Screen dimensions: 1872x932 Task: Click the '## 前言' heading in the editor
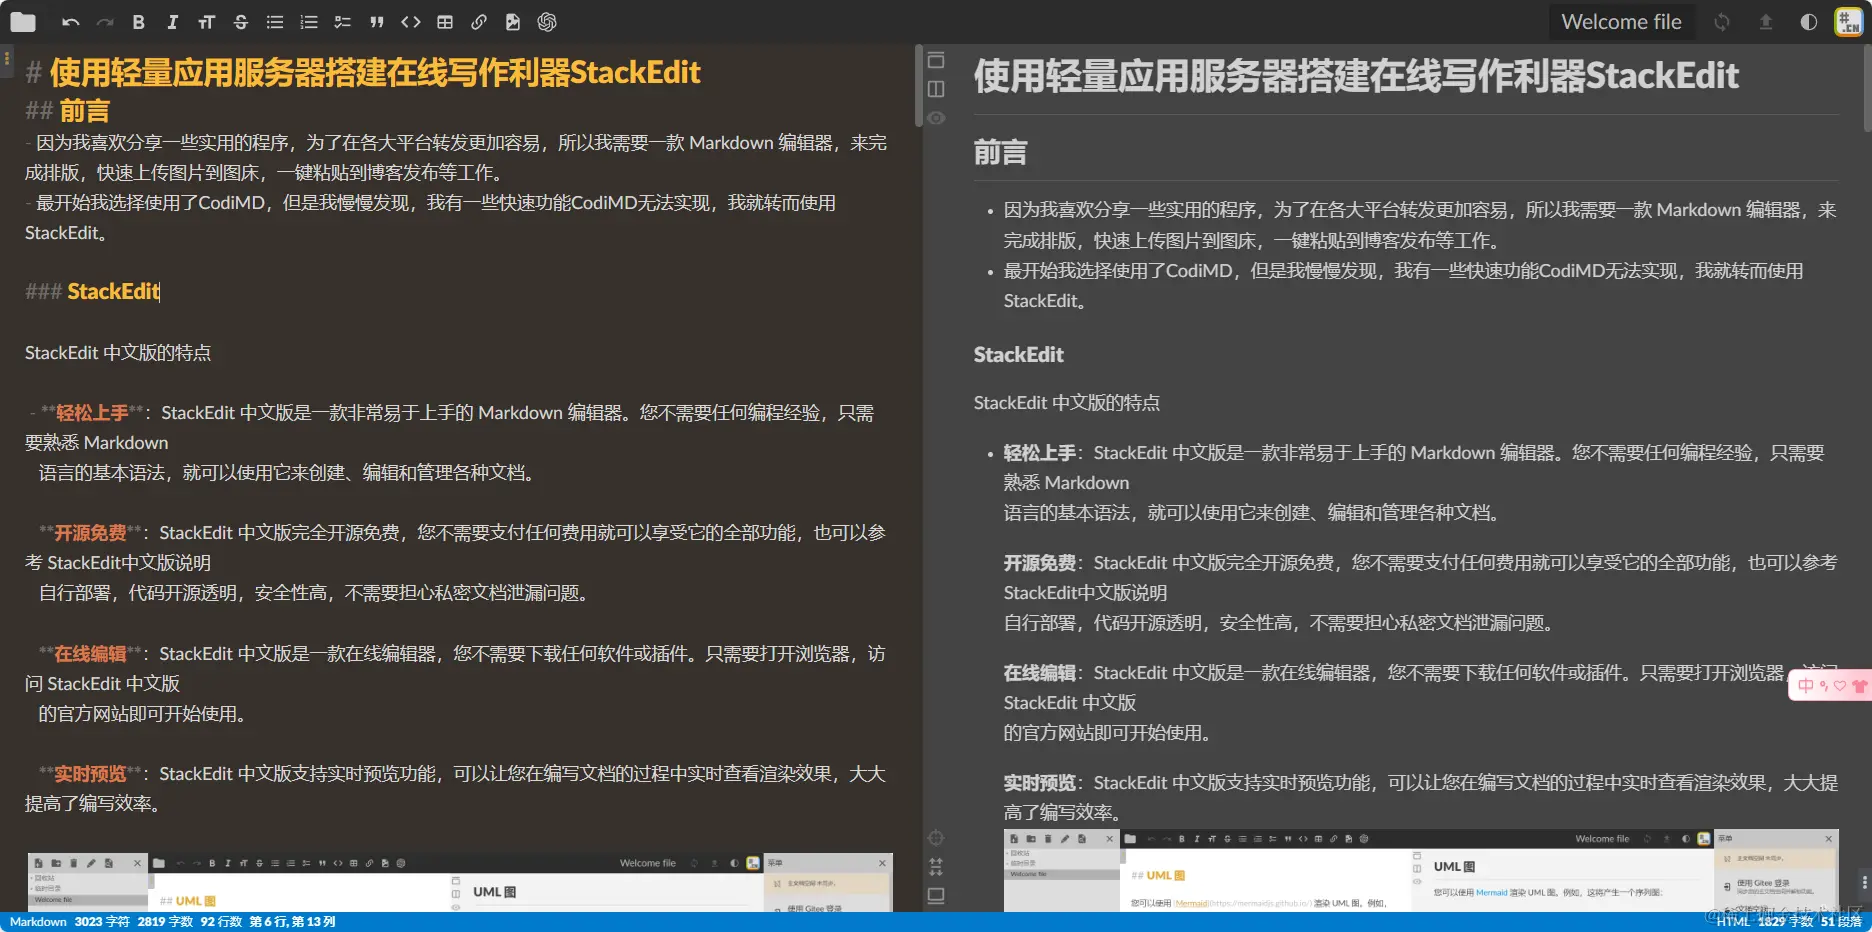pyautogui.click(x=67, y=110)
